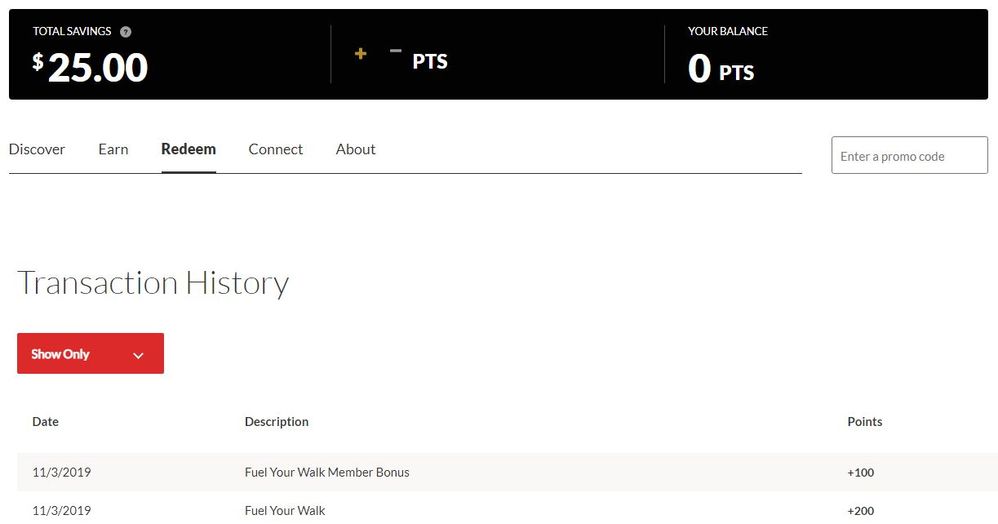The height and width of the screenshot is (524, 998).
Task: Click the Transaction History heading
Action: 153,283
